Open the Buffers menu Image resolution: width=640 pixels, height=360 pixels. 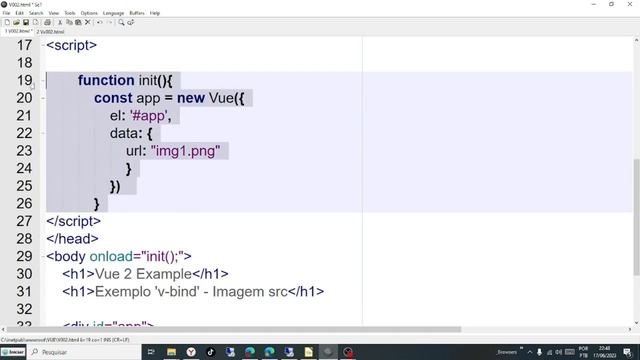(137, 13)
